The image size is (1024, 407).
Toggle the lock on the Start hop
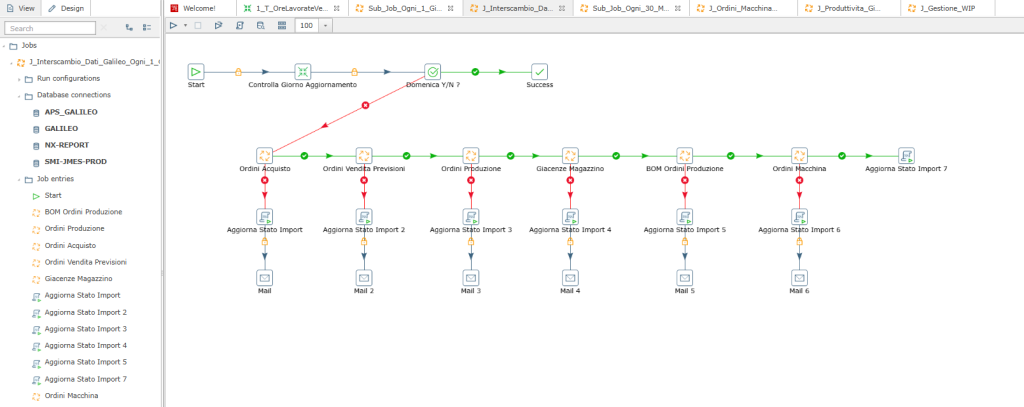(x=238, y=71)
